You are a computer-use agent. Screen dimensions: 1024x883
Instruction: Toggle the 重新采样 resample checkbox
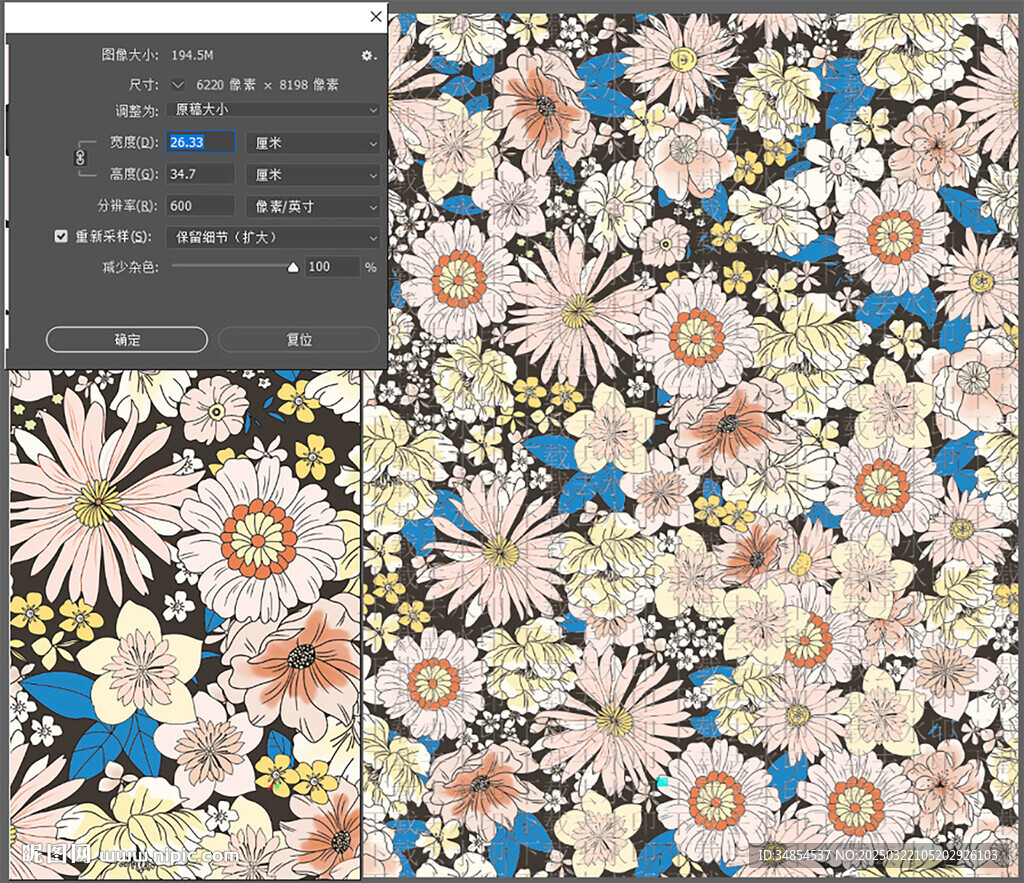[x=61, y=237]
